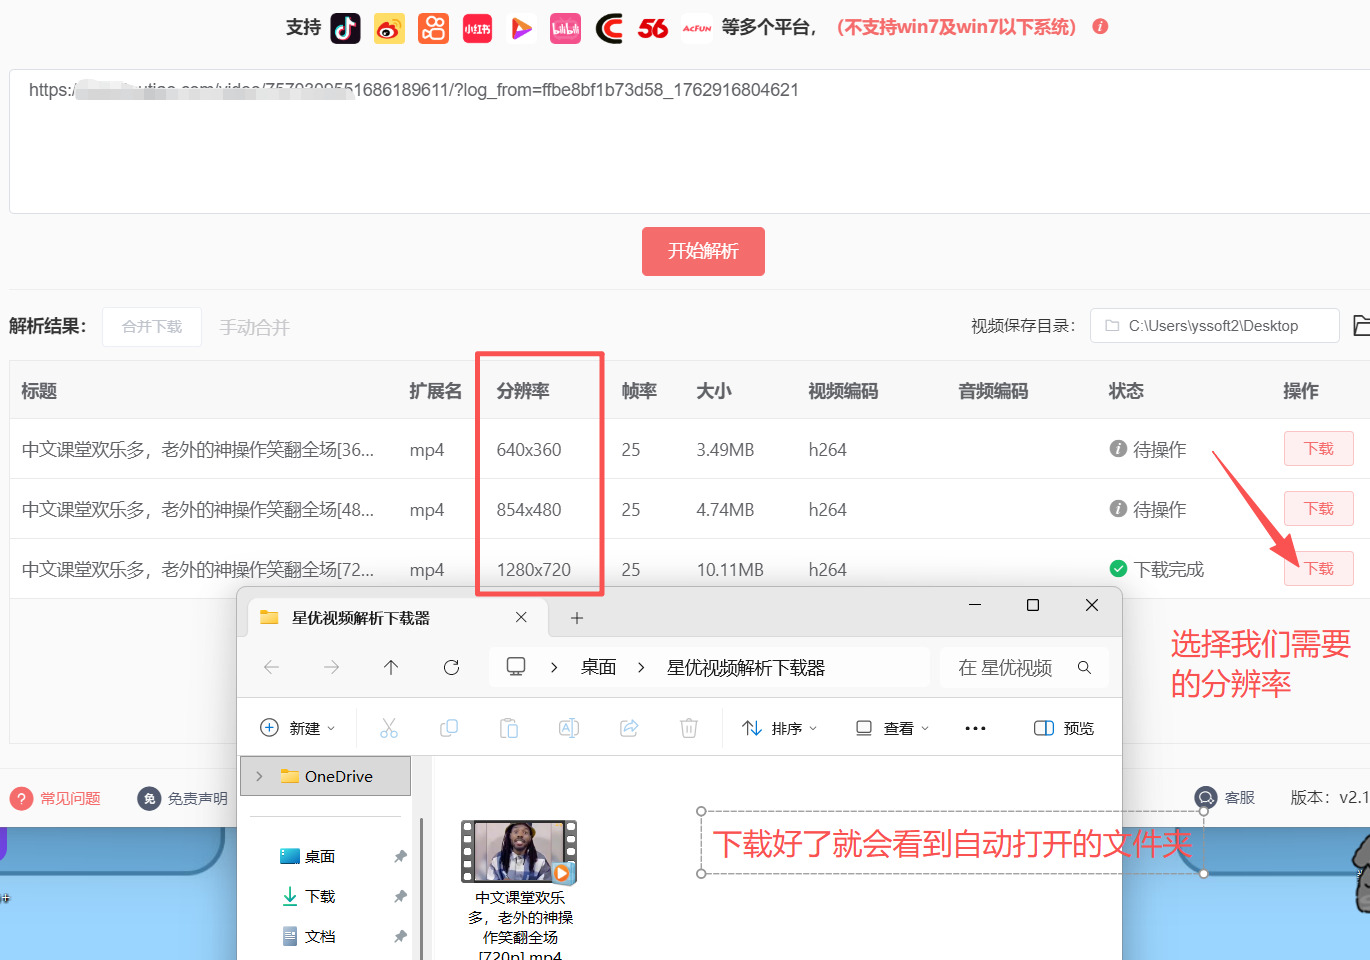This screenshot has width=1370, height=960.
Task: Click 星优视频解析下载器 in the address breadcrumb
Action: [x=746, y=667]
